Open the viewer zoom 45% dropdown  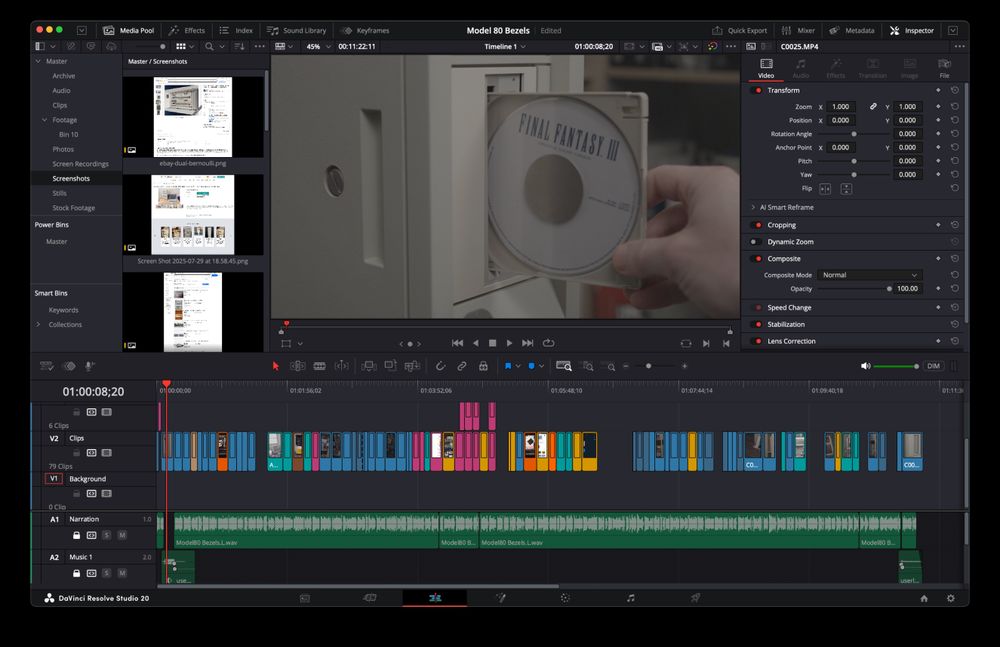(318, 47)
